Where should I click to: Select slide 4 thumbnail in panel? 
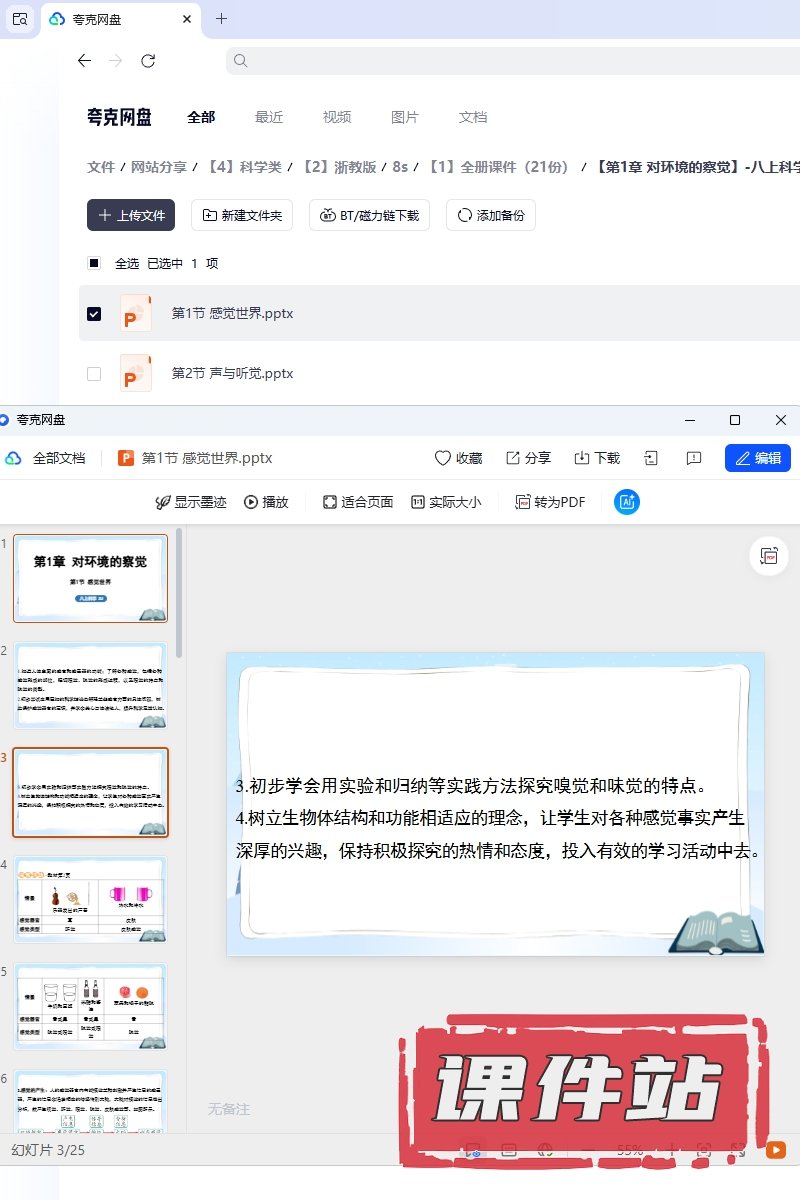(x=90, y=899)
